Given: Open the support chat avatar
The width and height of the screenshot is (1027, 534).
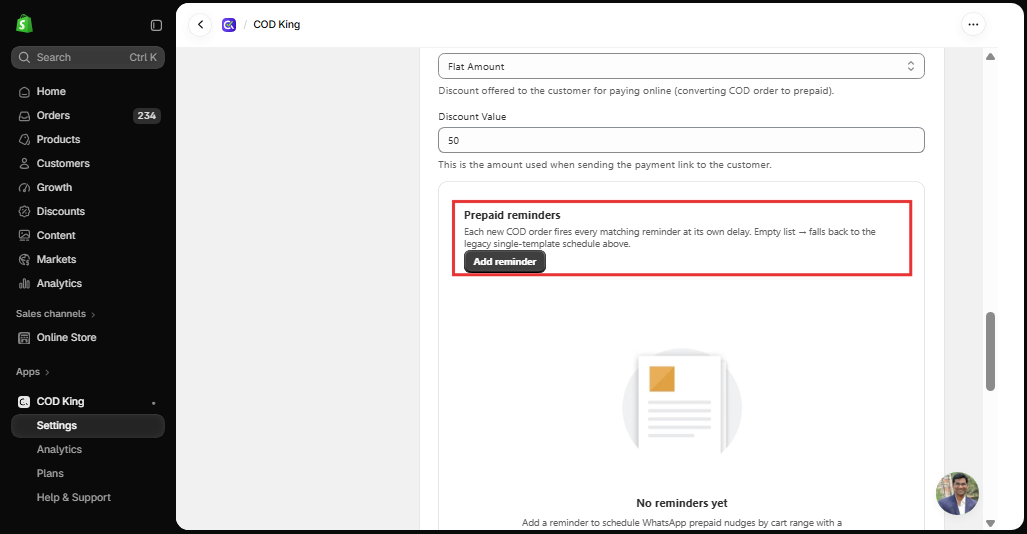Looking at the screenshot, I should click(x=957, y=493).
